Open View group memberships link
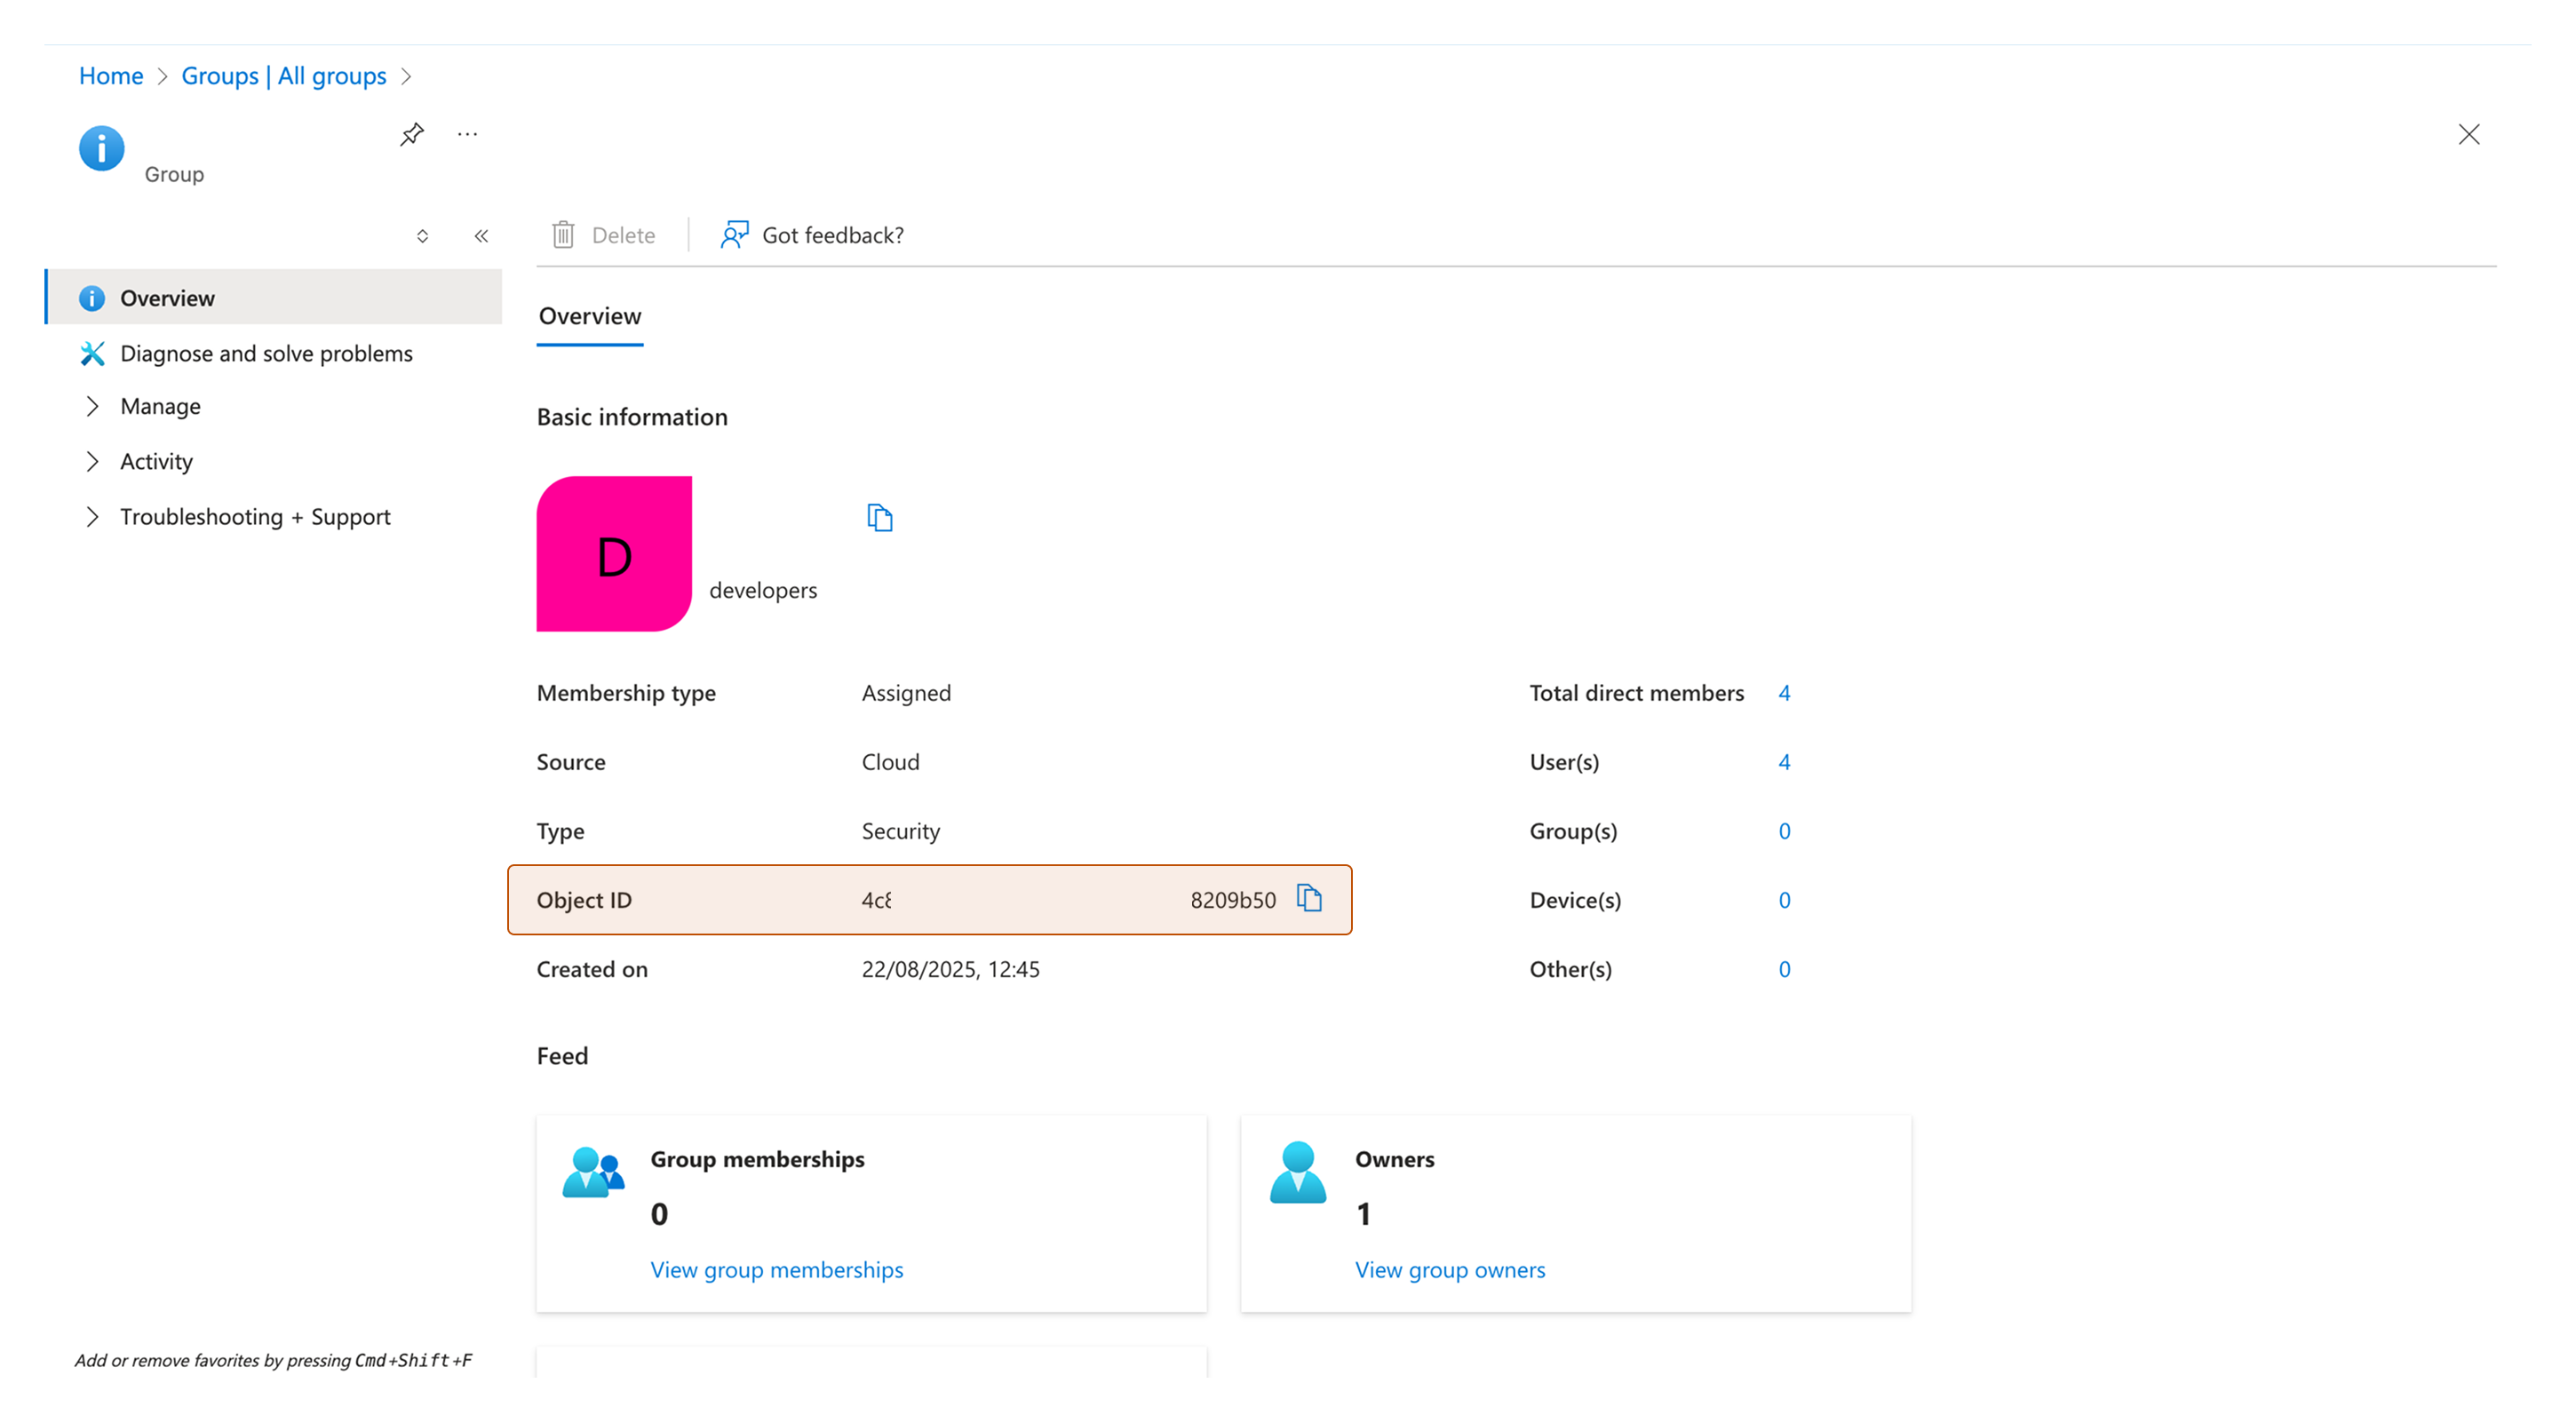Screen dimensions: 2576x1423 776,1269
